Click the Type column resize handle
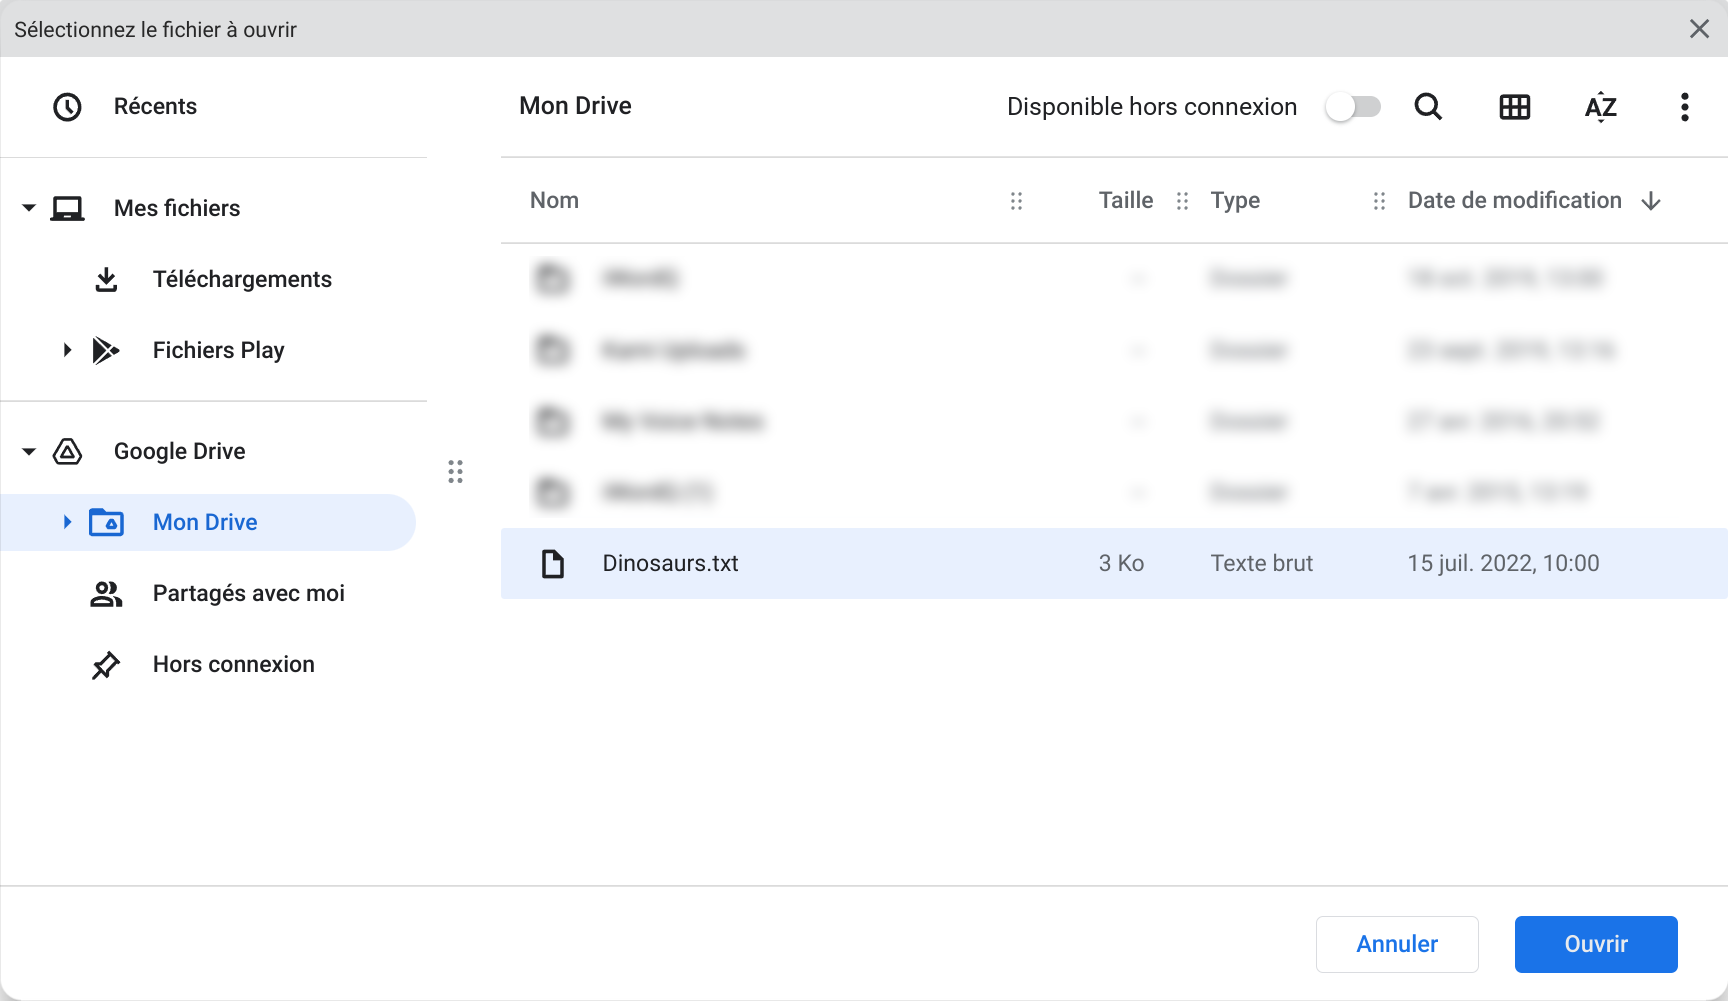Viewport: 1728px width, 1001px height. click(1379, 201)
